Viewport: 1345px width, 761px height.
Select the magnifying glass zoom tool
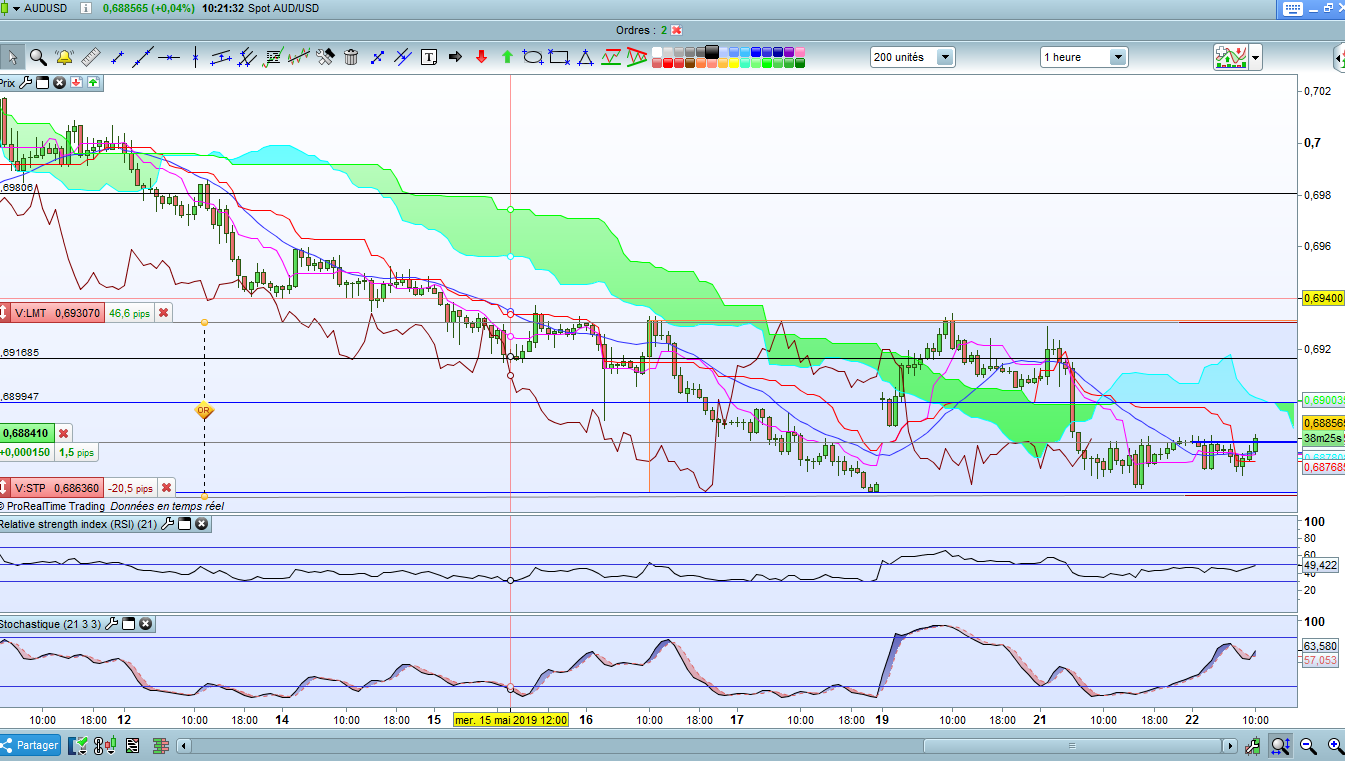(x=38, y=57)
